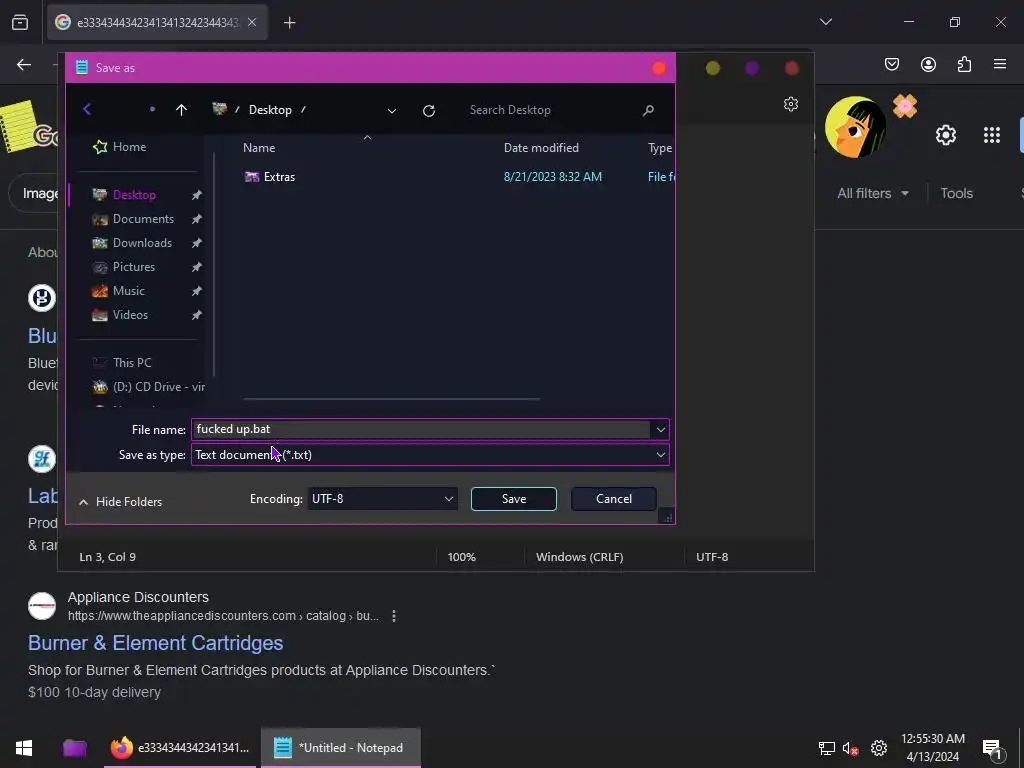Open a new Firefox tab
The height and width of the screenshot is (768, 1024).
(290, 23)
